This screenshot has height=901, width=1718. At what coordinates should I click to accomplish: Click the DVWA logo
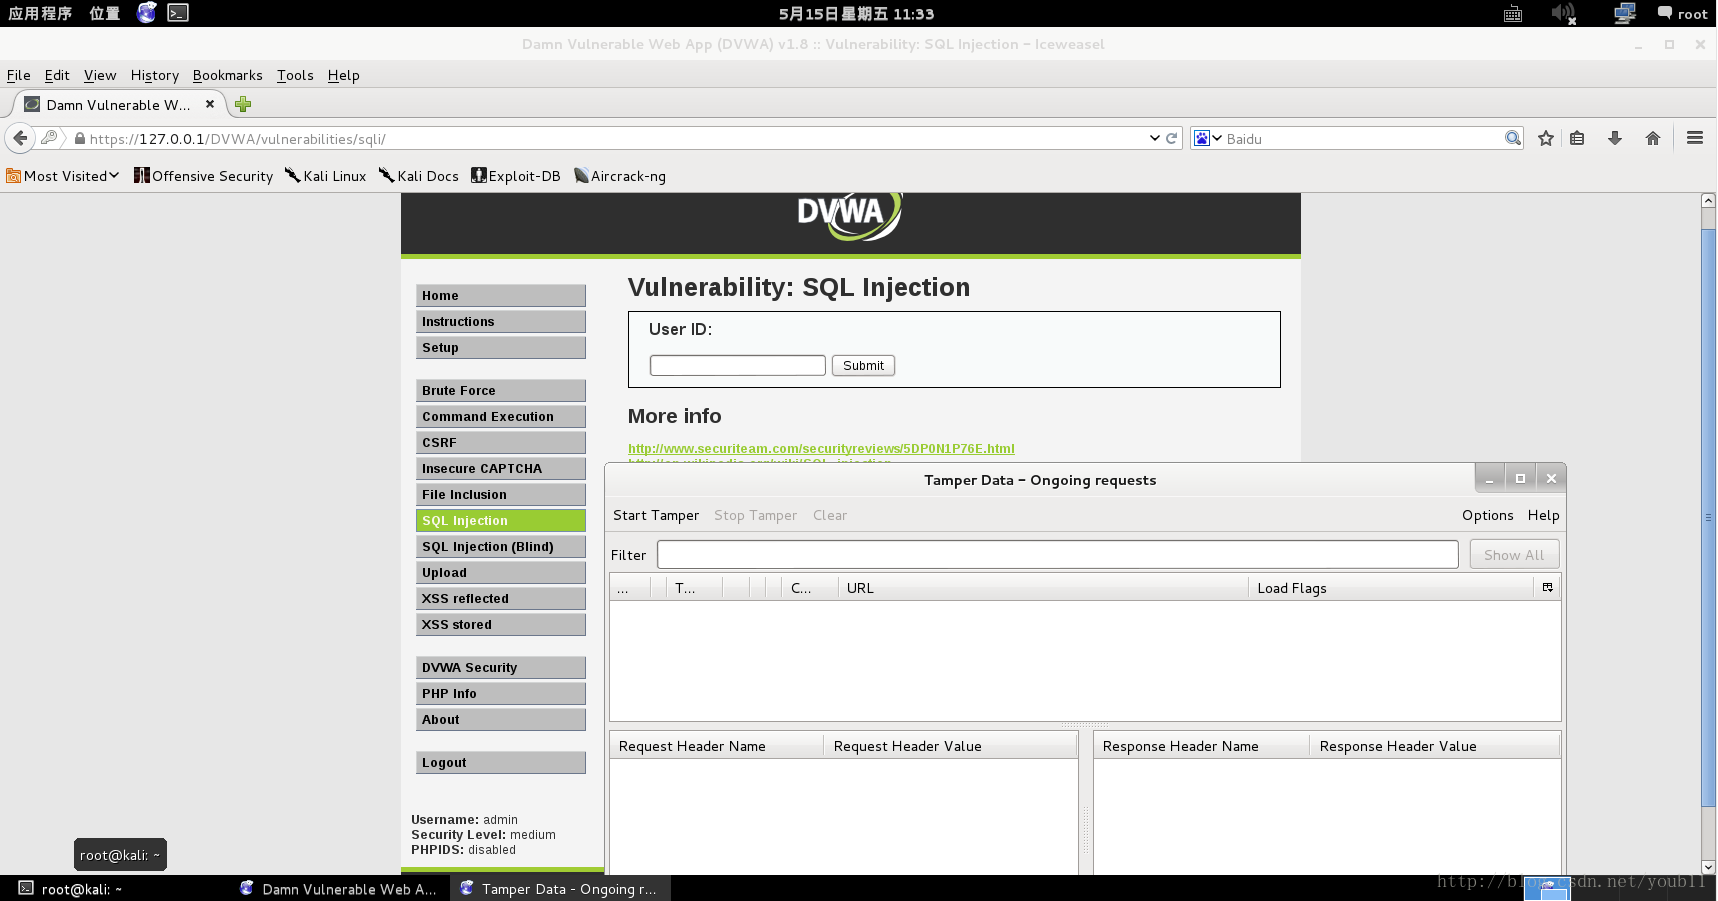[849, 215]
